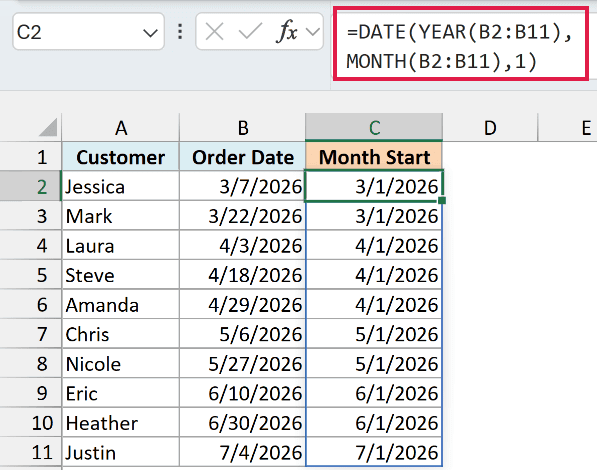Screen dimensions: 597x470
Task: Select the 4/18/2026 order date cell
Action: (243, 275)
